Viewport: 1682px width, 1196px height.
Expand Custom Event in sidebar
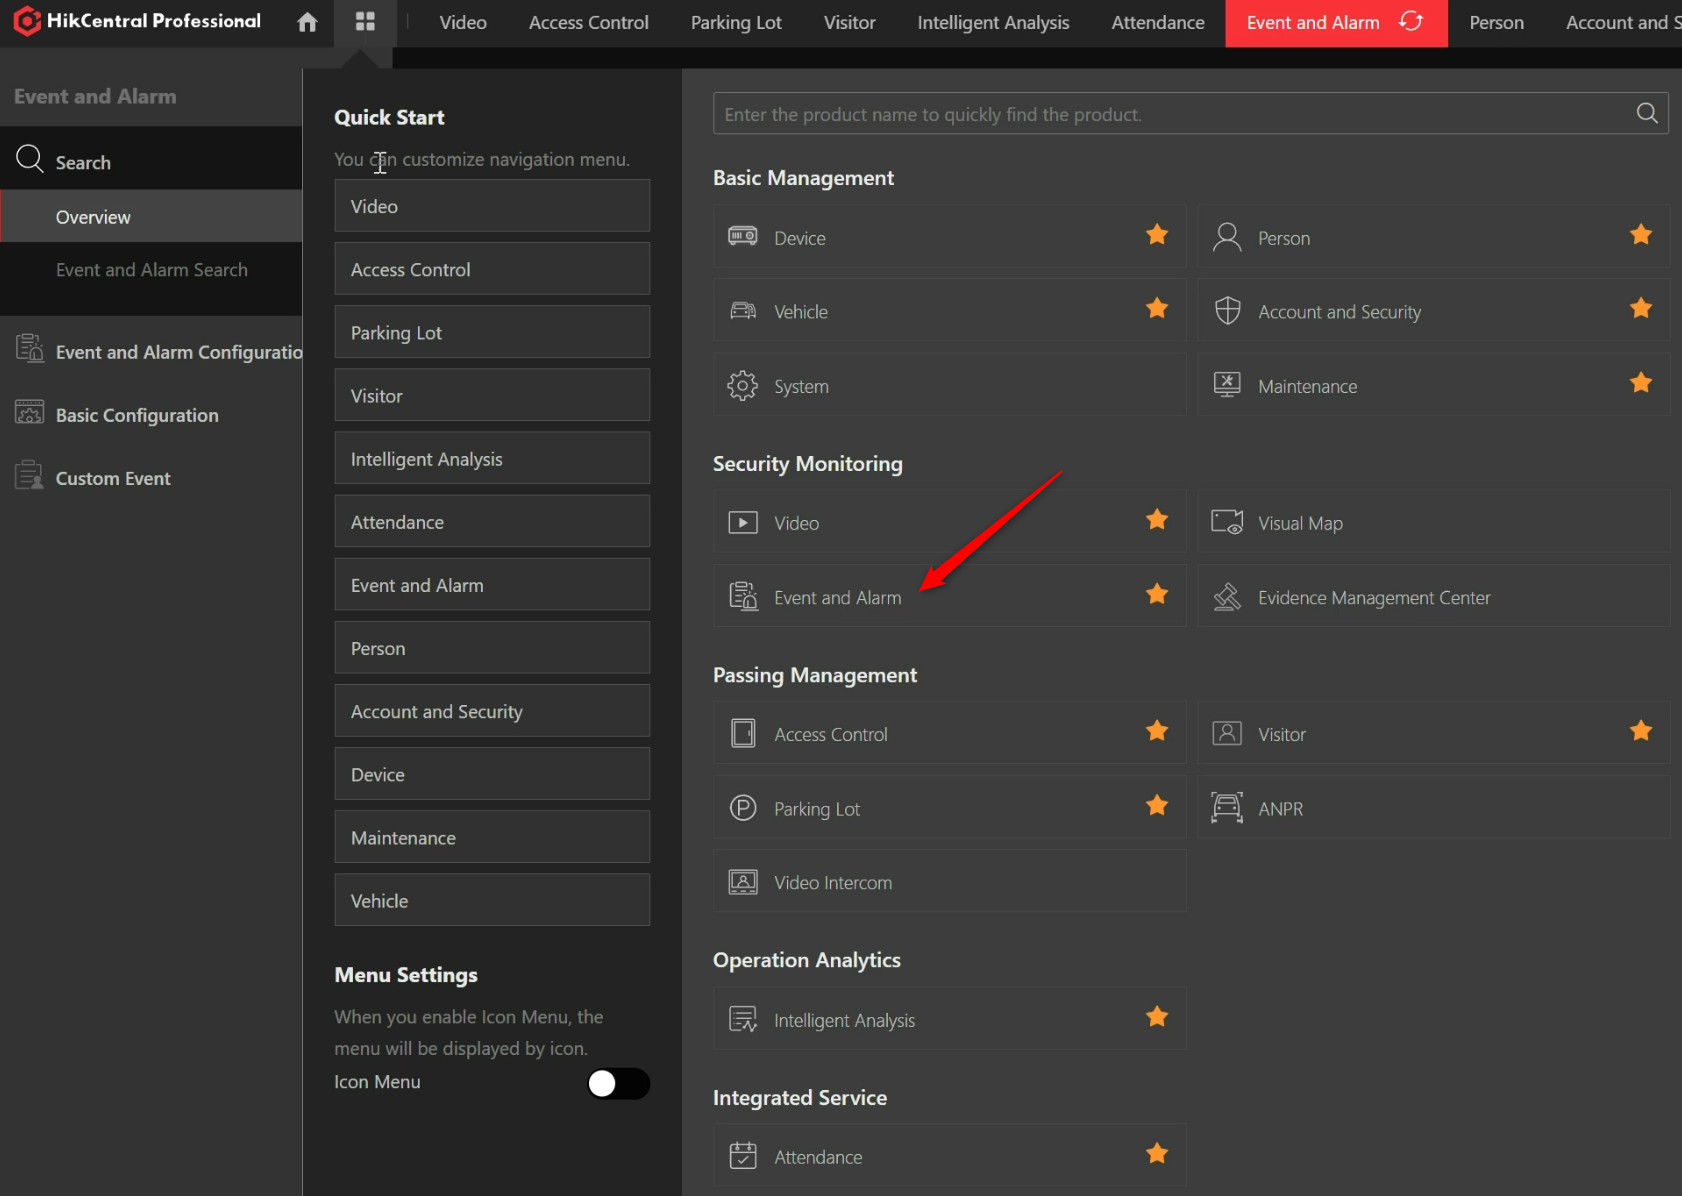(x=151, y=478)
